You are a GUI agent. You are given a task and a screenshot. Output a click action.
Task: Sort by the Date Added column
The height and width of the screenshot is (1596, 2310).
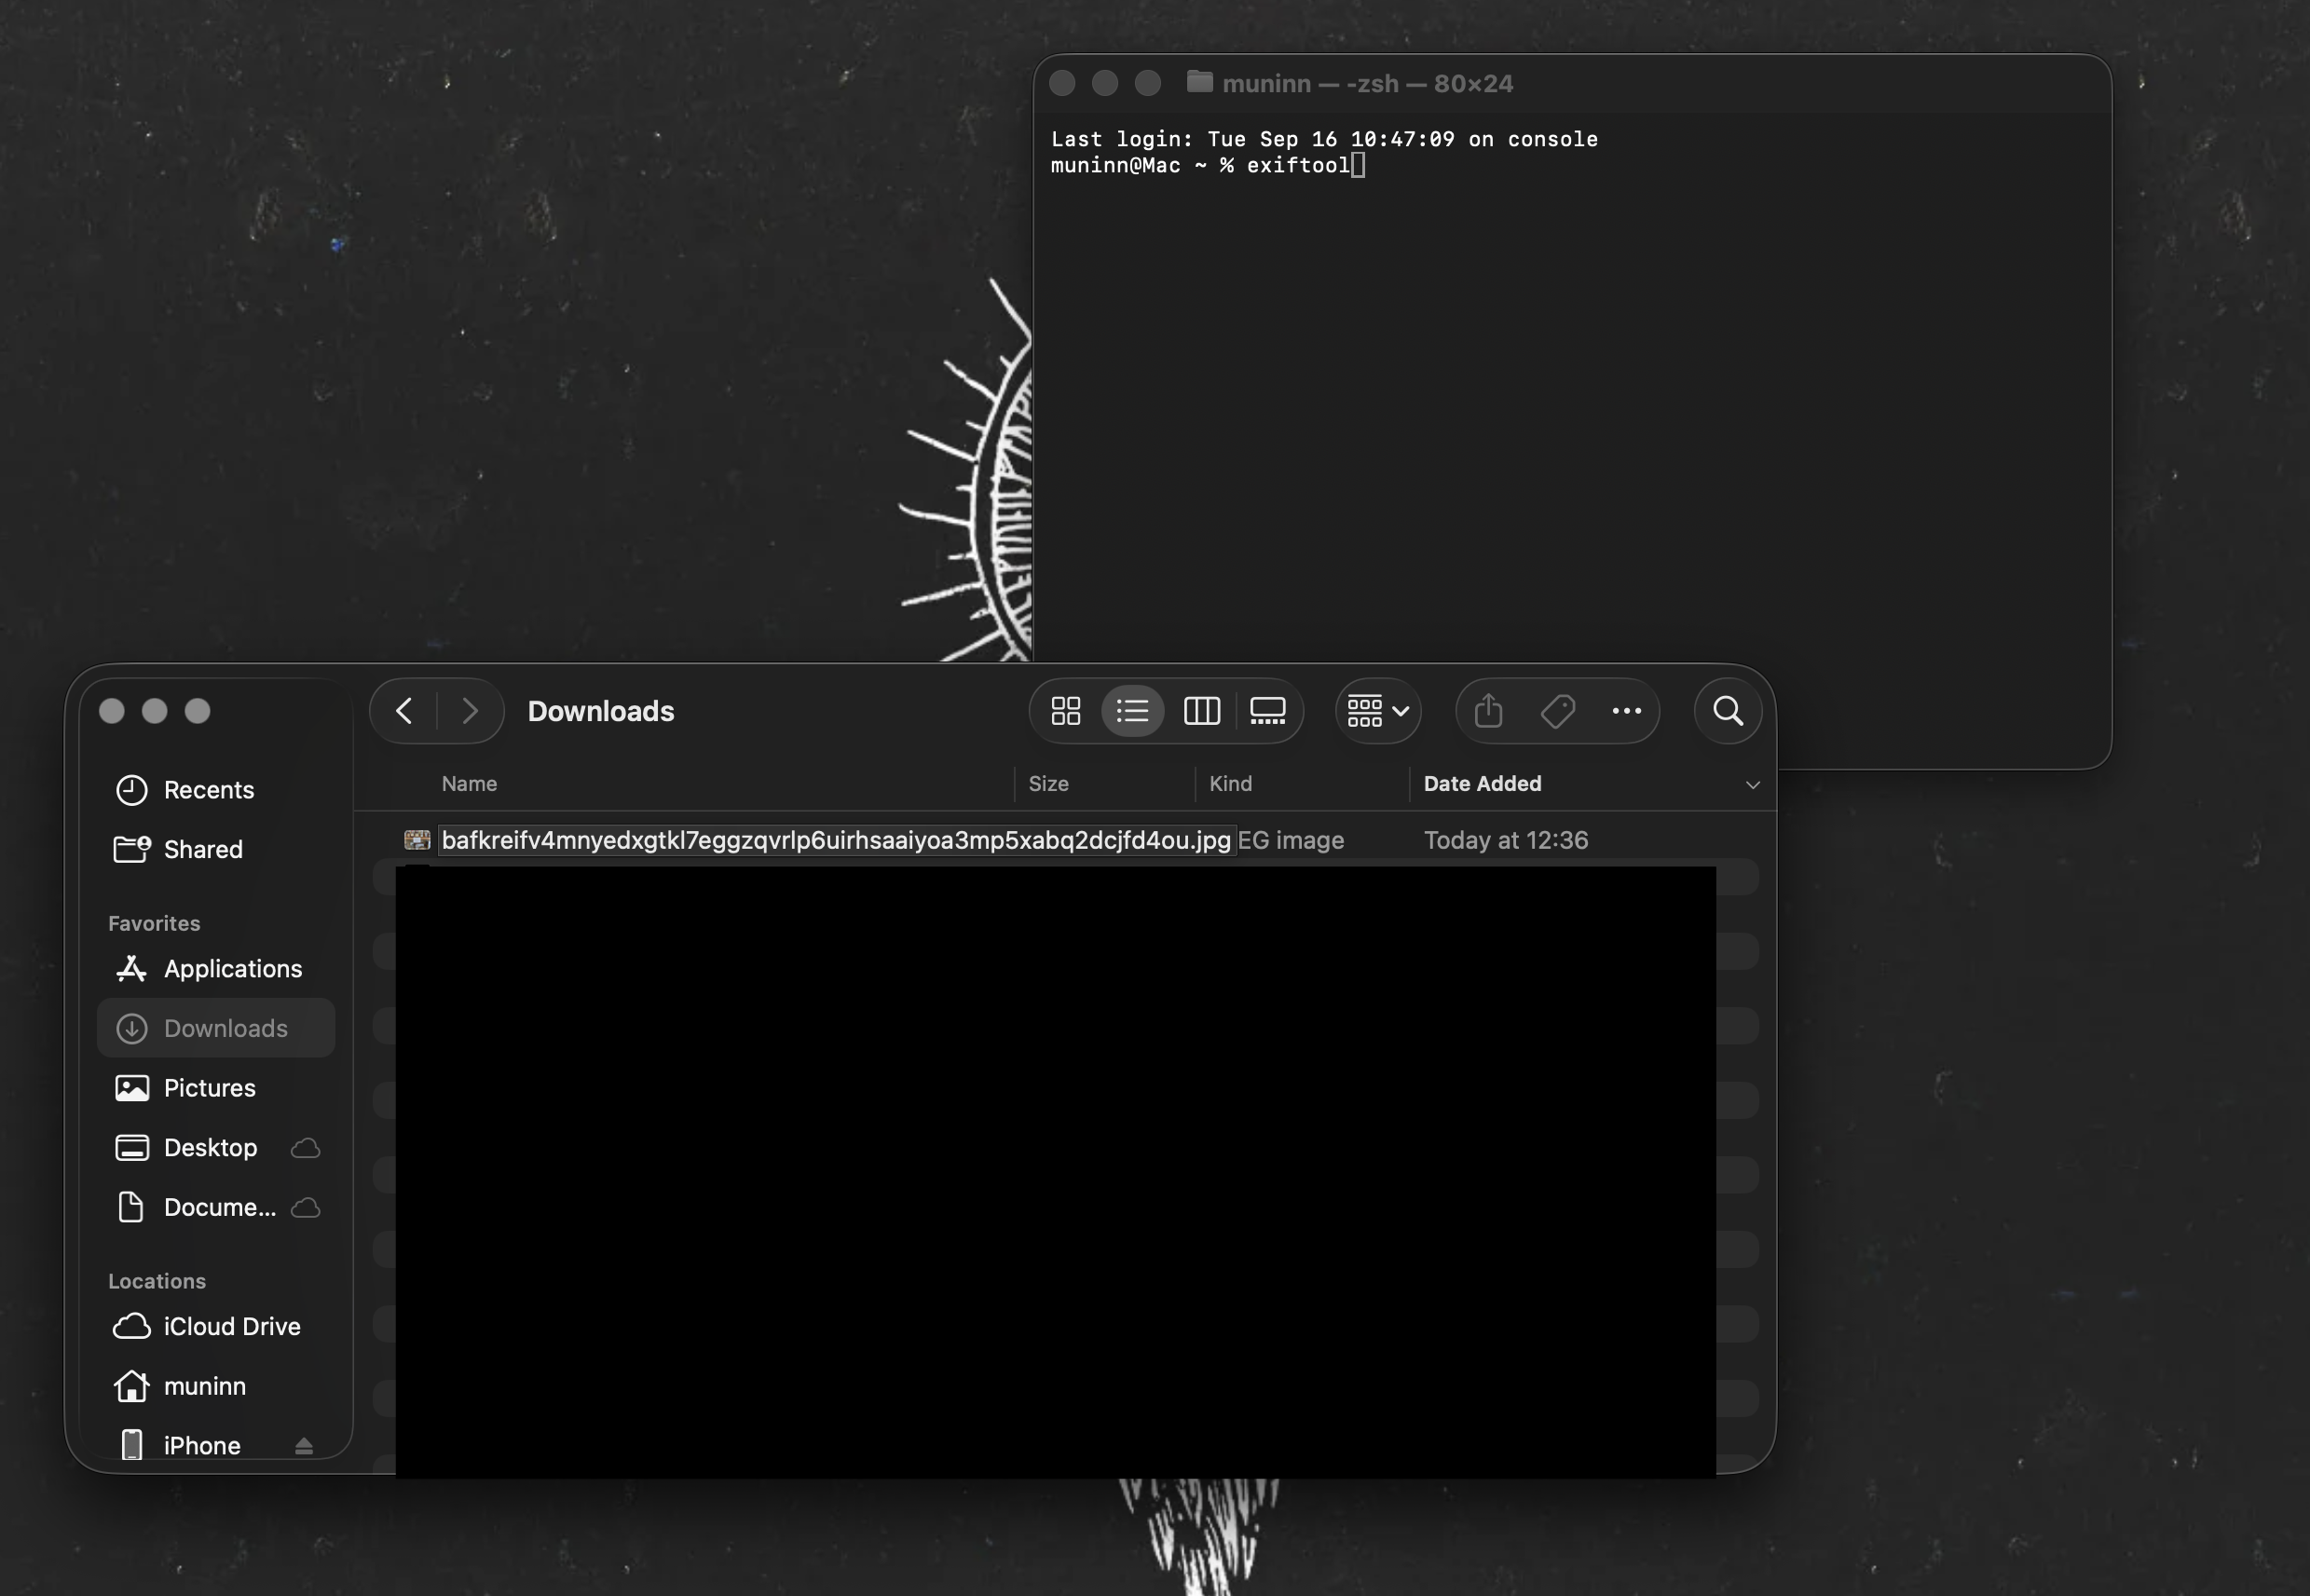tap(1482, 784)
